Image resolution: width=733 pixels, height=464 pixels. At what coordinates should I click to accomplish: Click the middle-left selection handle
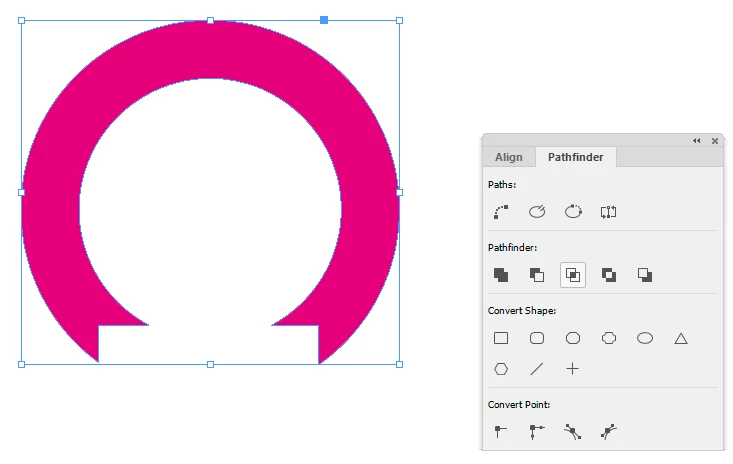coord(22,192)
